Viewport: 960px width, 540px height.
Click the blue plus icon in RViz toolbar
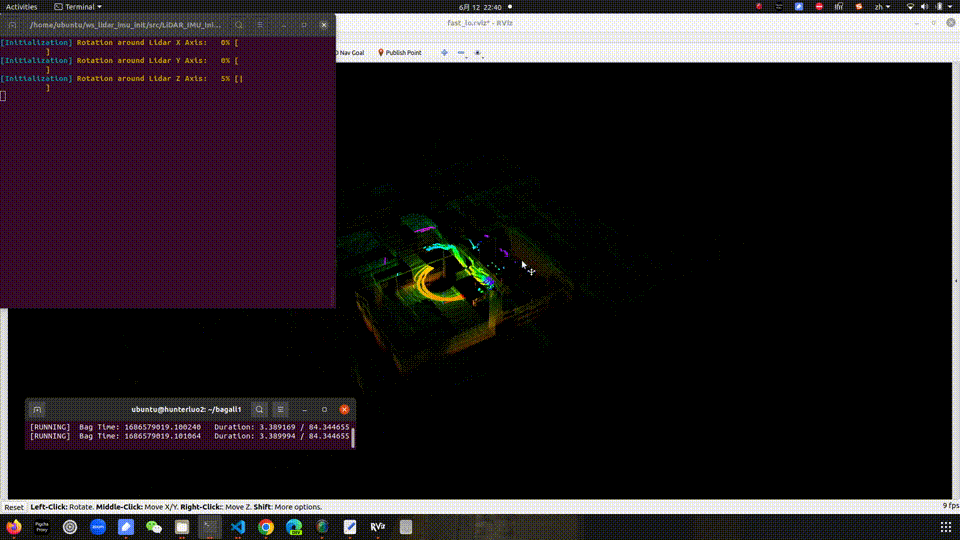click(x=444, y=53)
